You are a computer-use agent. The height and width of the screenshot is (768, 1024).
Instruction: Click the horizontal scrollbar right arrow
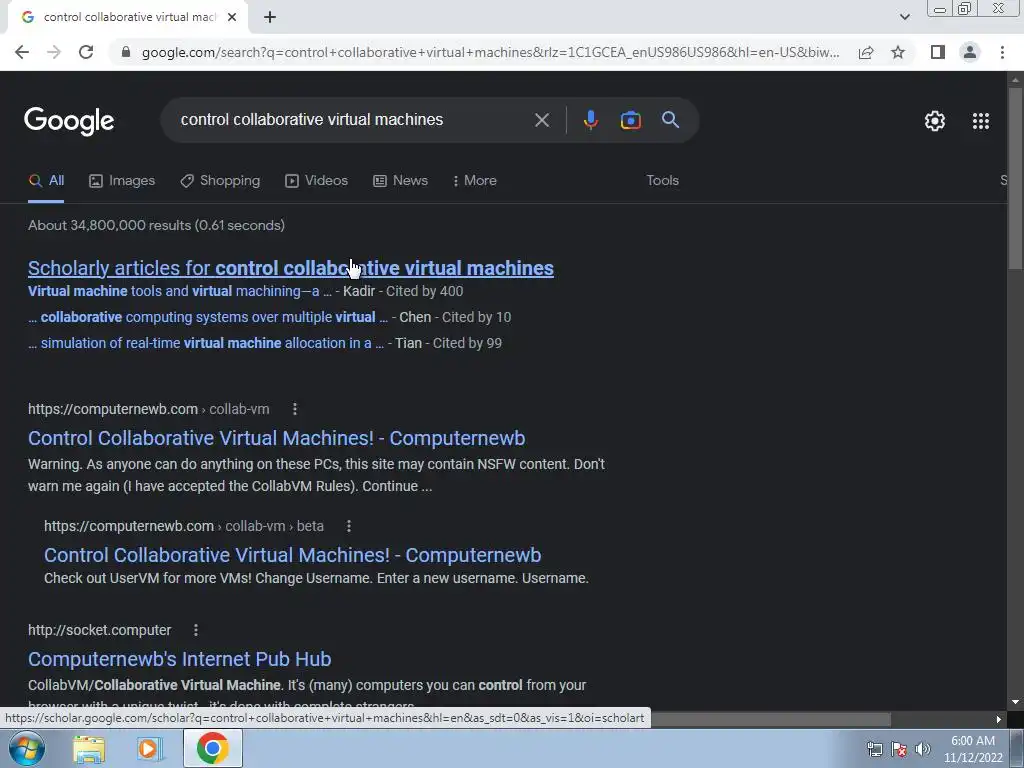click(998, 720)
